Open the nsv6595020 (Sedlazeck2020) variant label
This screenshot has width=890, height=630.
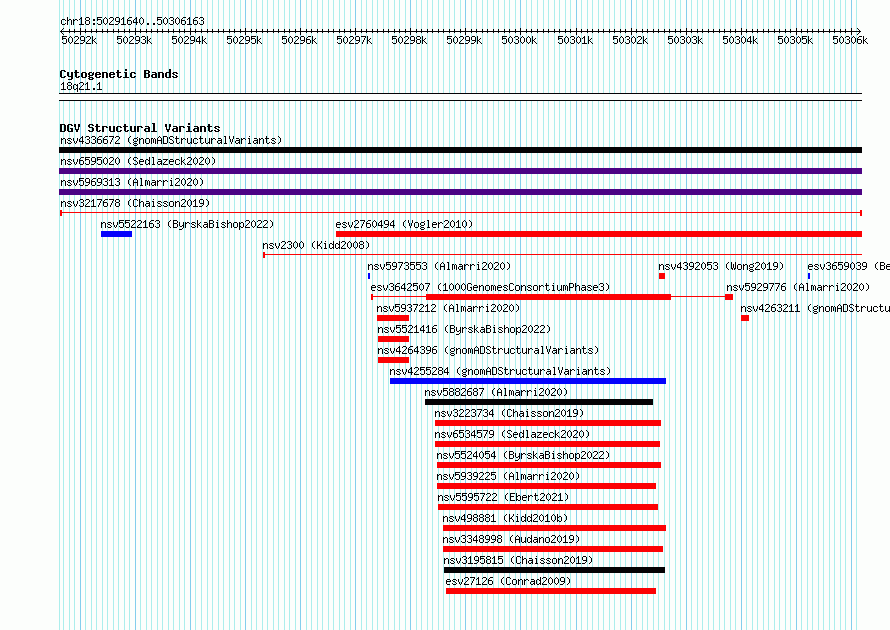coord(138,161)
